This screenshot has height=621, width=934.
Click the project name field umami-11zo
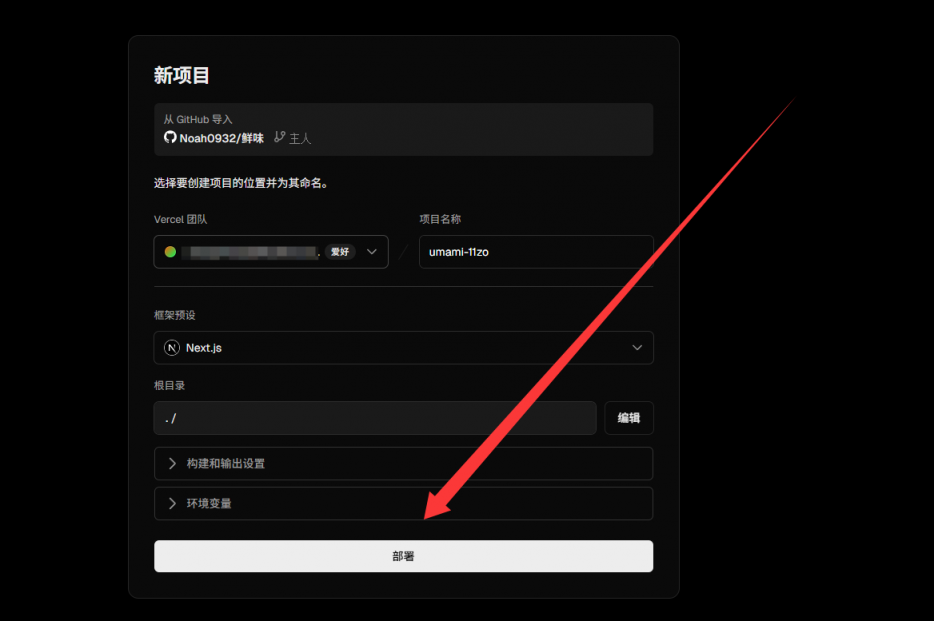[536, 252]
